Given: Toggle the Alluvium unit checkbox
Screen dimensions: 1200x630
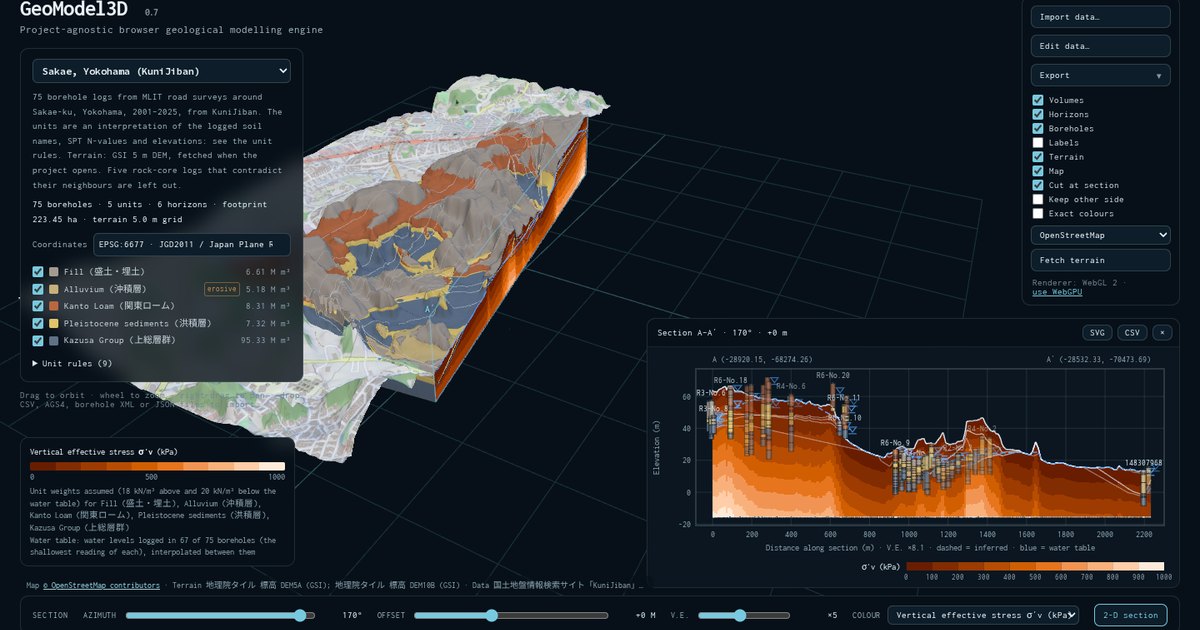Looking at the screenshot, I should click(38, 288).
